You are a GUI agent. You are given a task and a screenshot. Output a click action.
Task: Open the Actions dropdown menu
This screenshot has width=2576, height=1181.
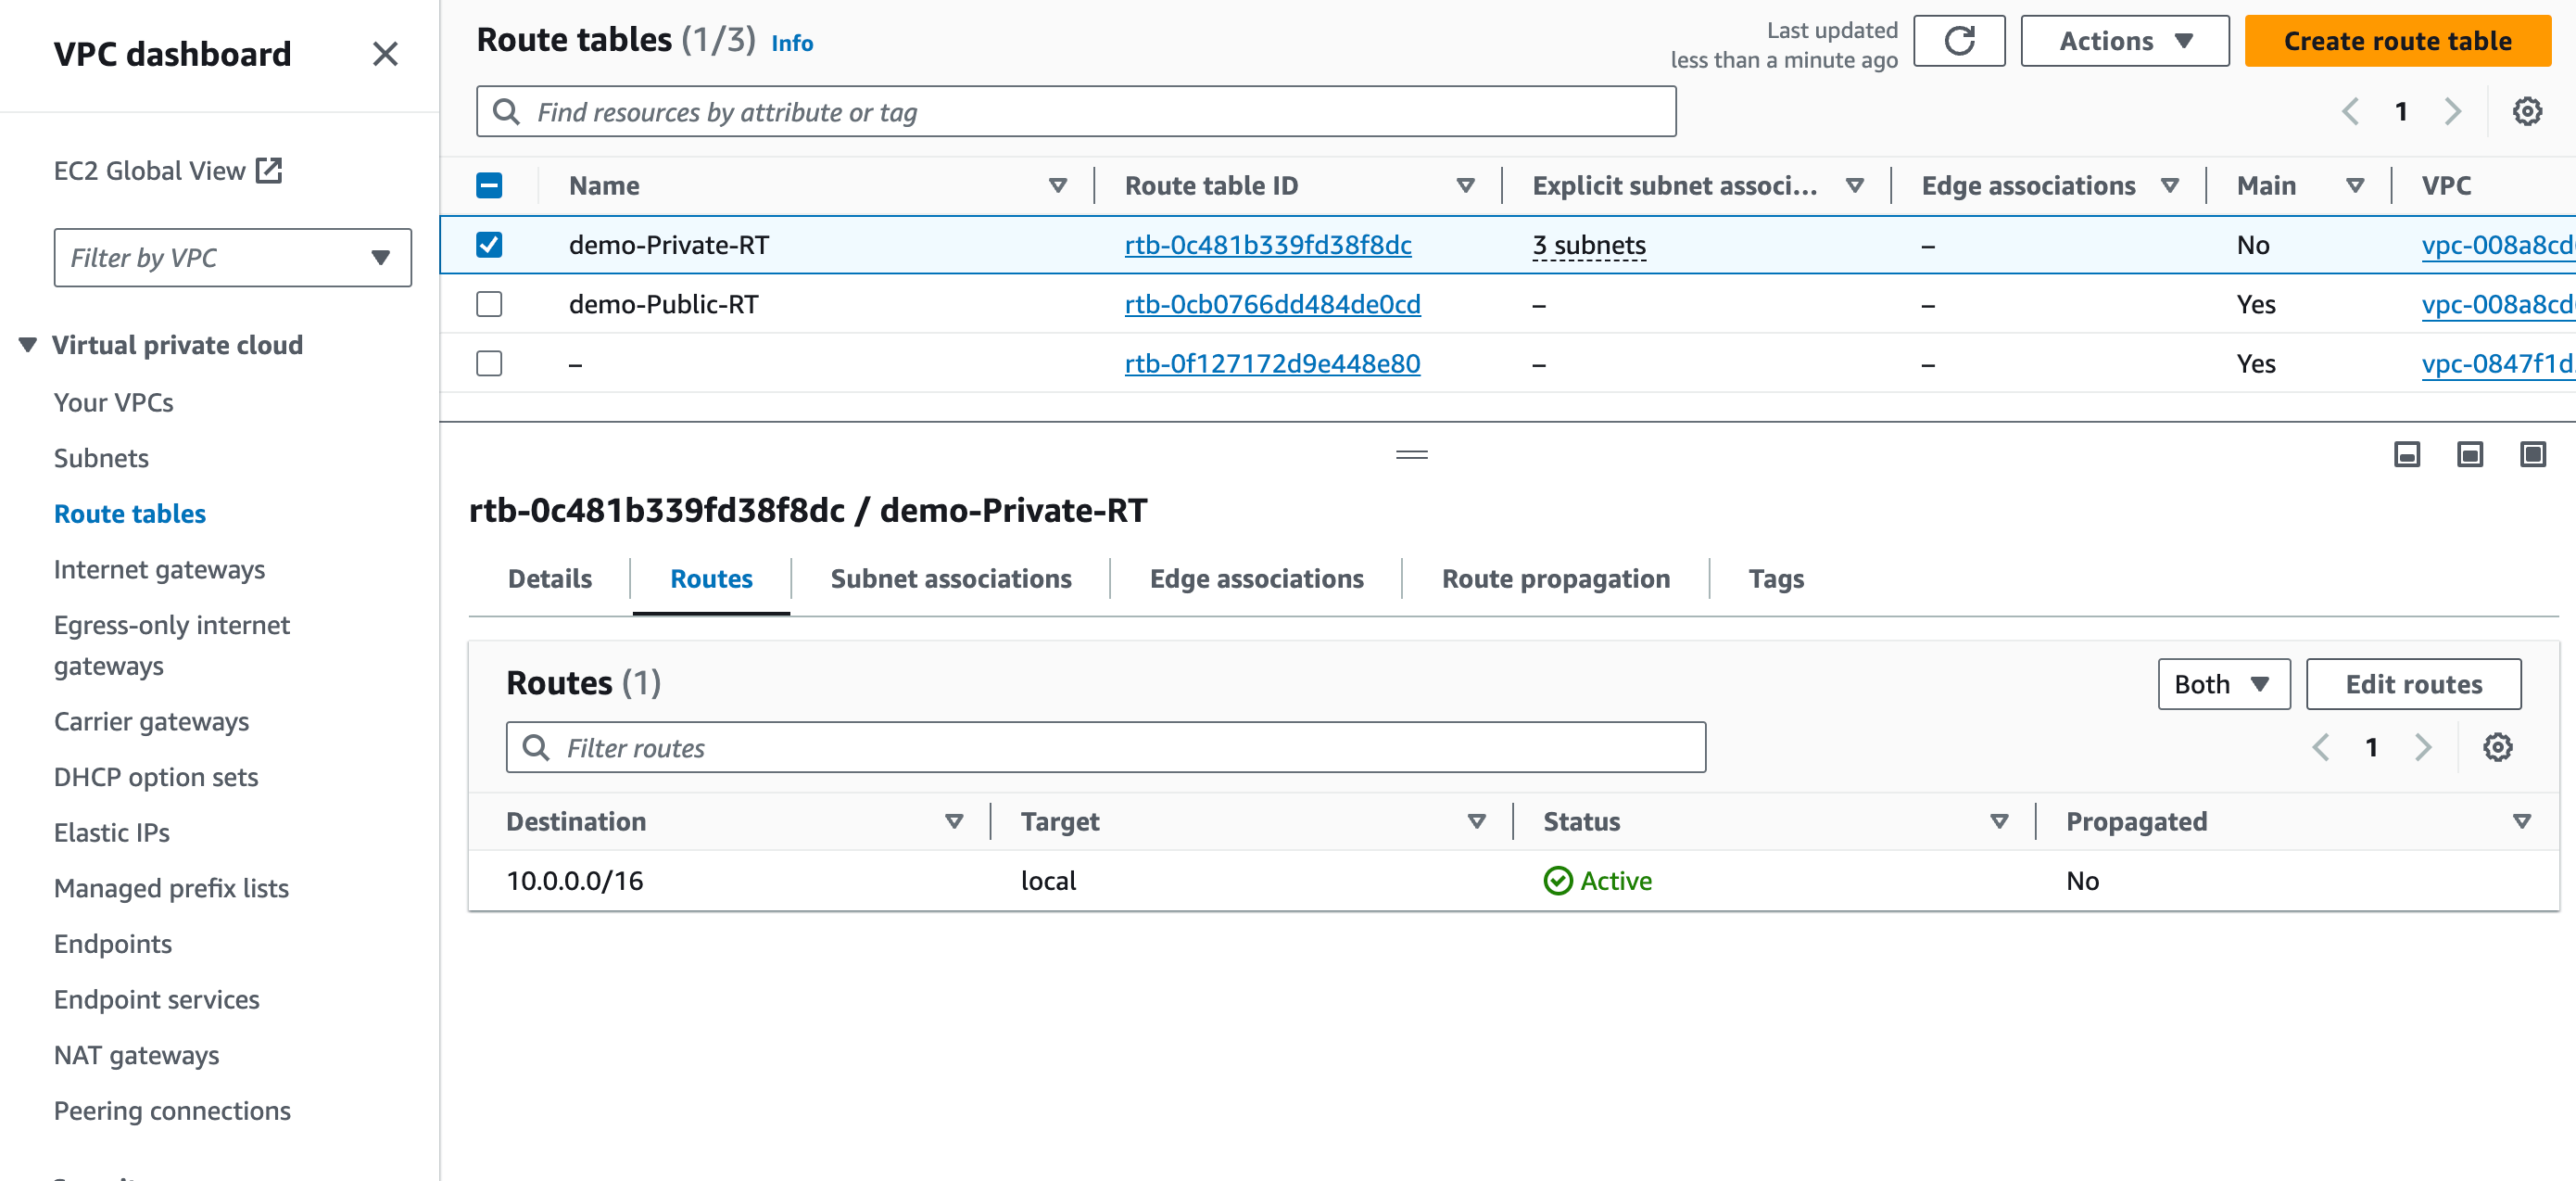pos(2124,41)
